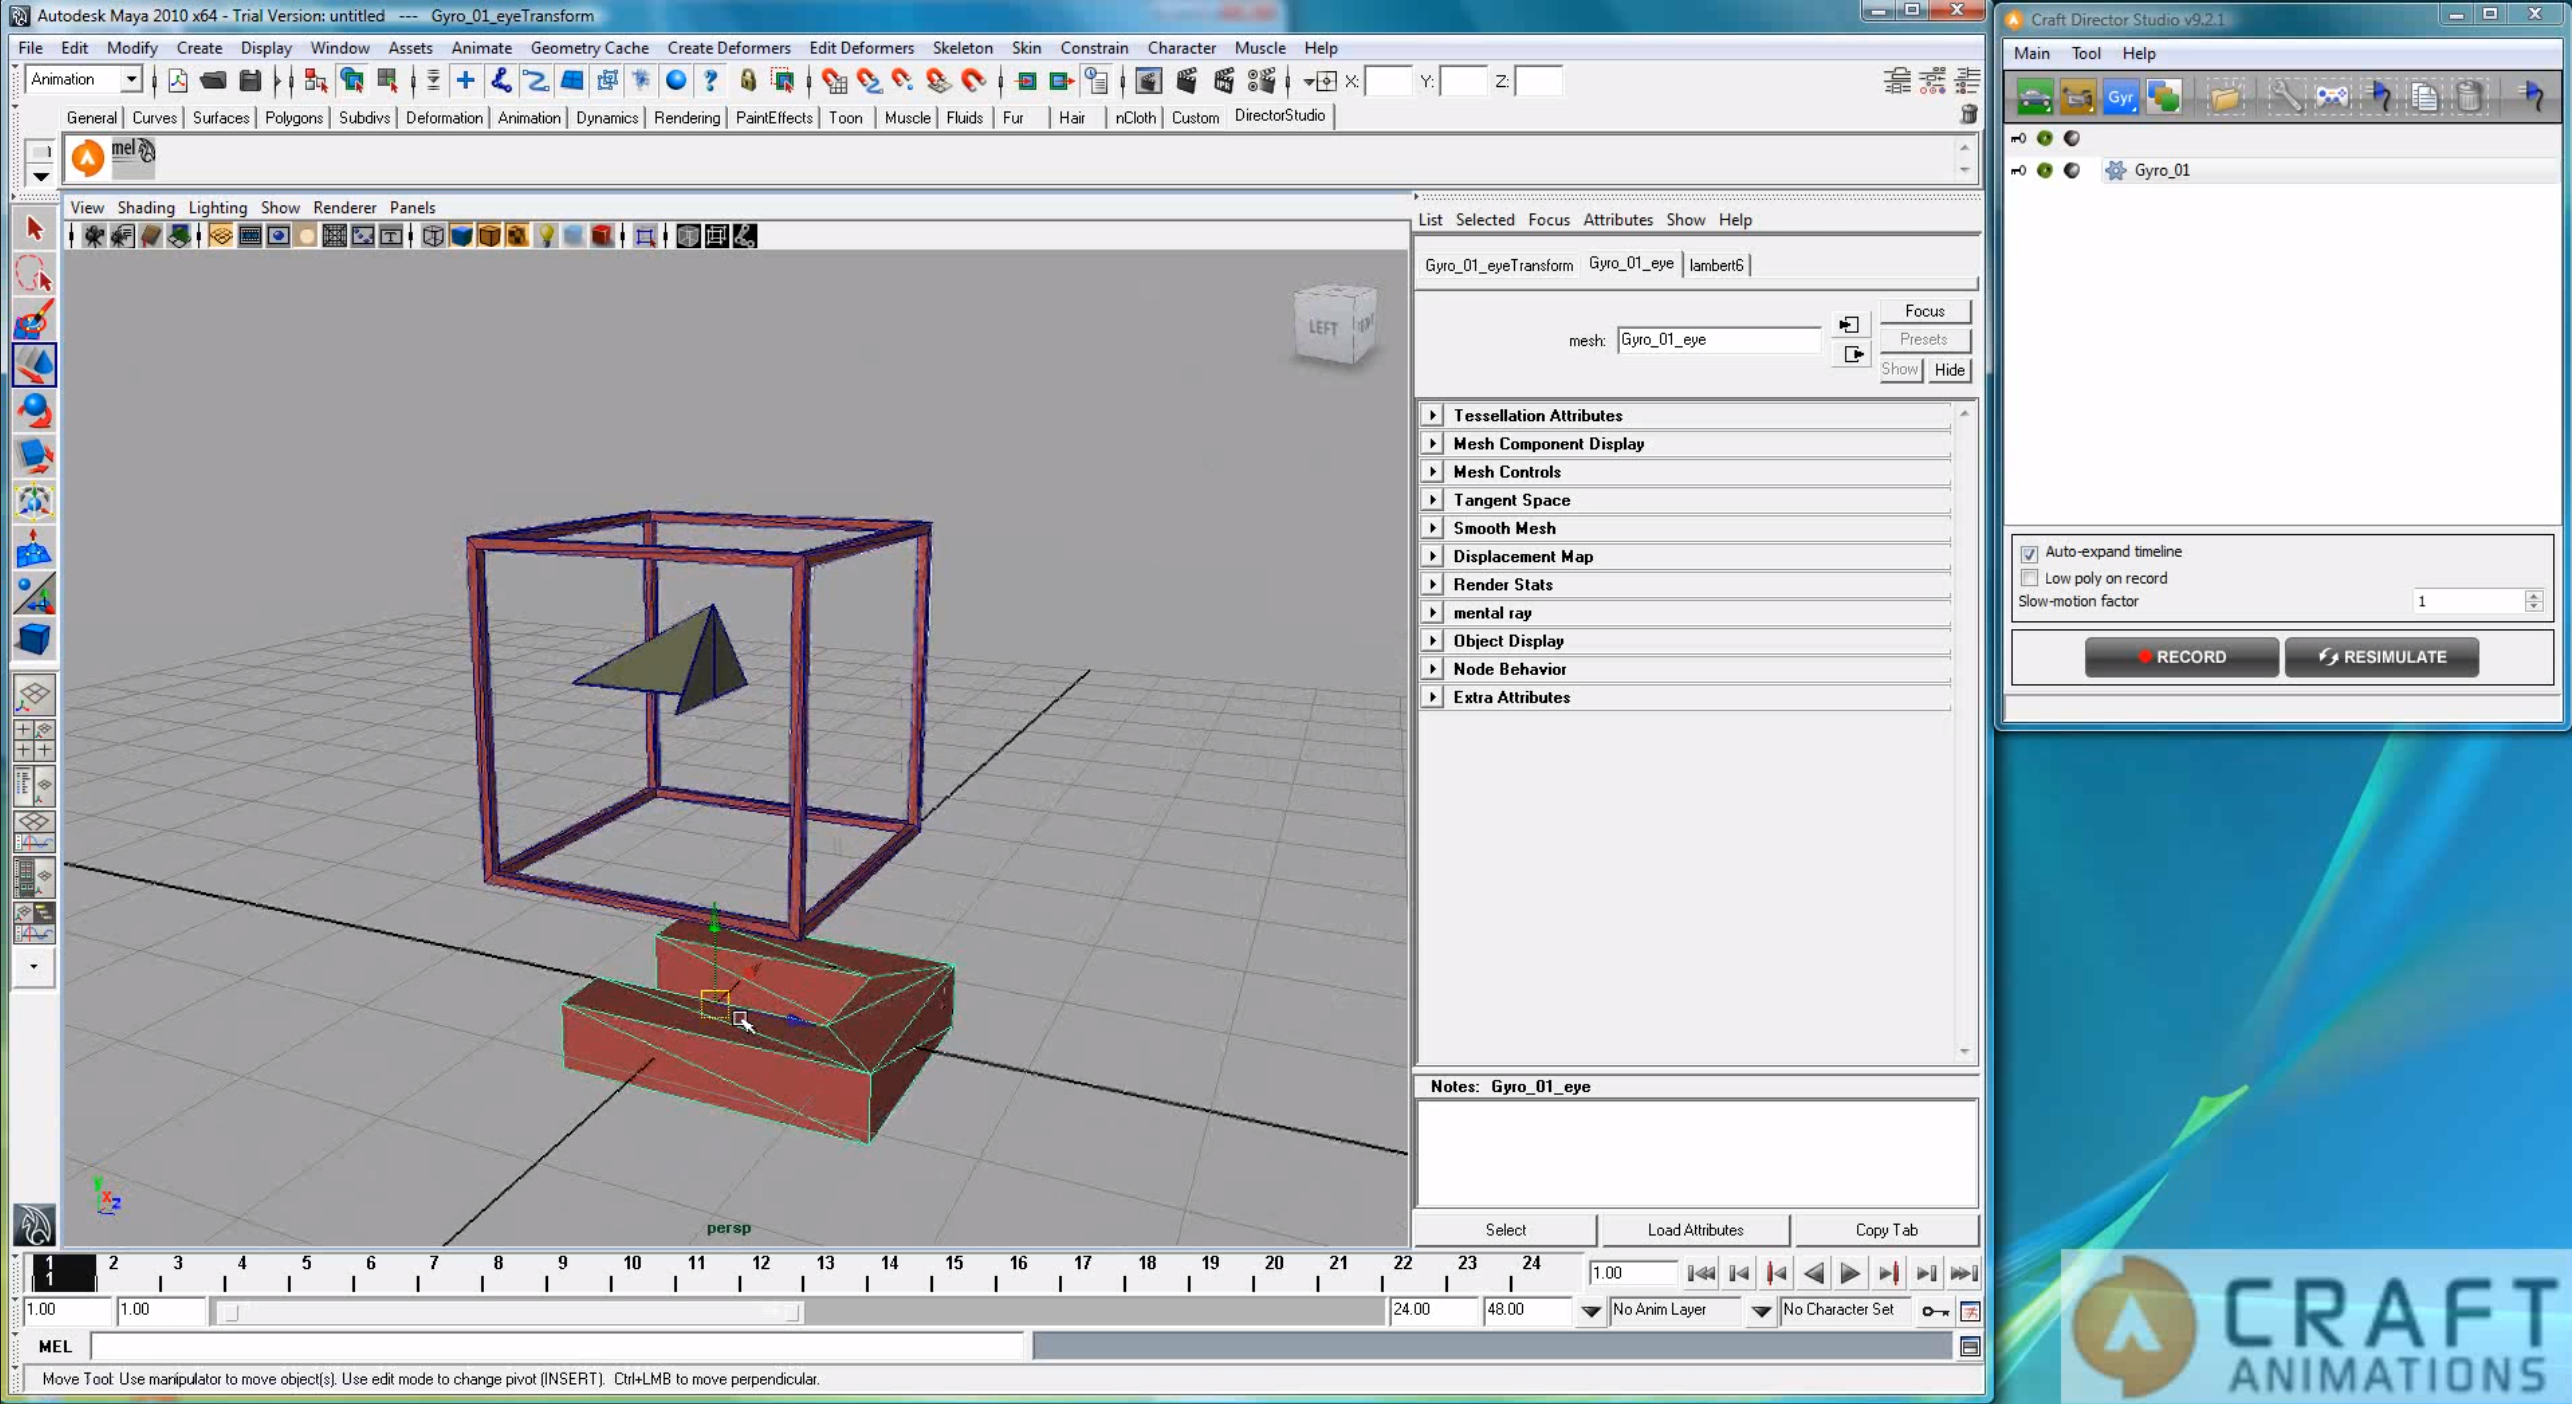
Task: Click the render current frame clapperboard icon
Action: point(1185,81)
